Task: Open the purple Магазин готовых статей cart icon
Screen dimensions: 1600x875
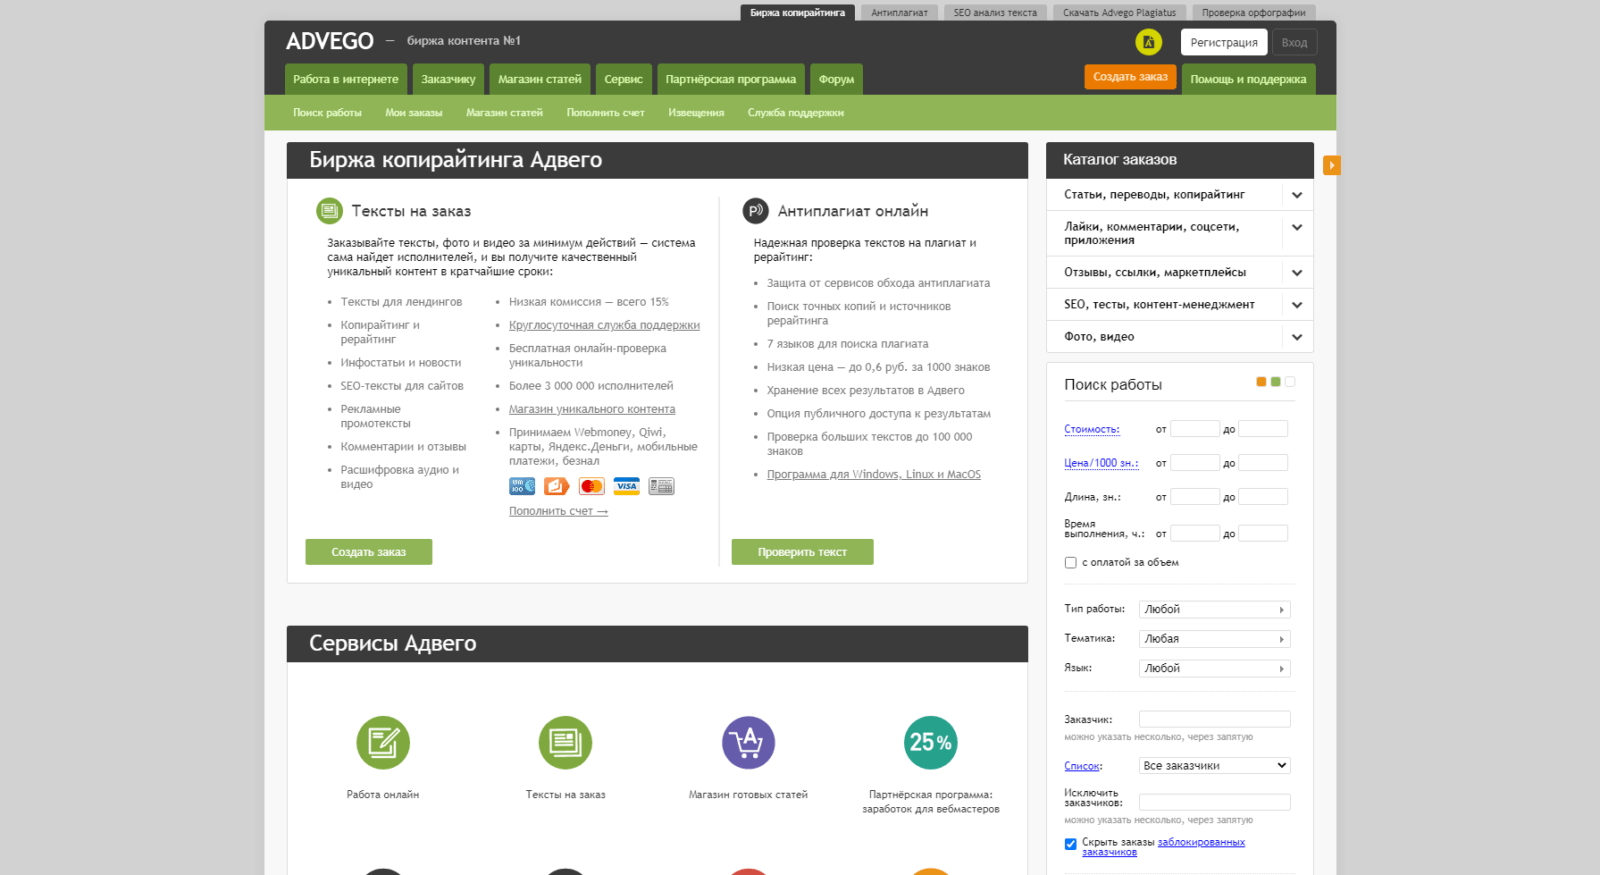Action: [x=748, y=742]
